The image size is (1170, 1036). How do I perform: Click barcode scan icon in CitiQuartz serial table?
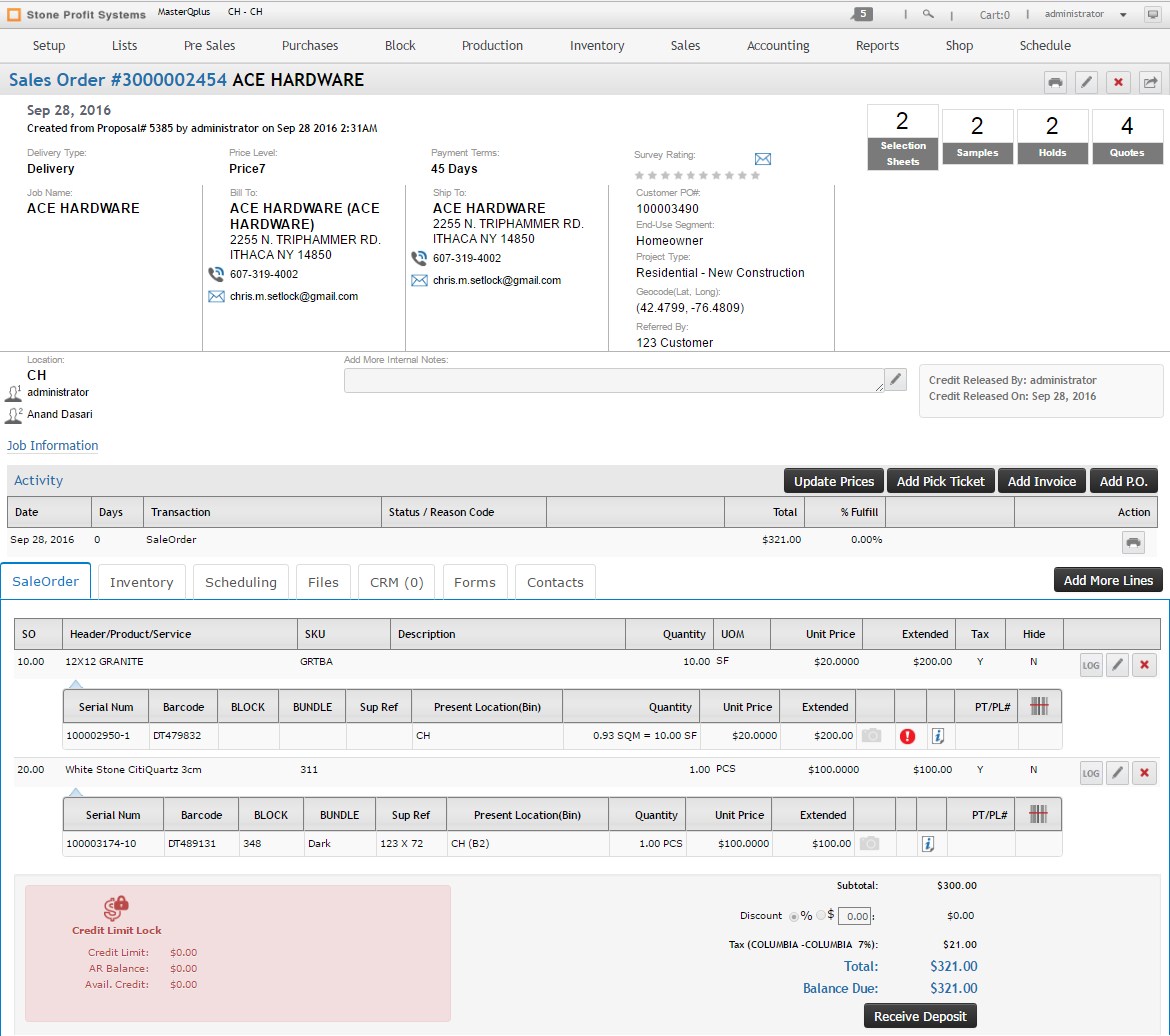coord(1038,814)
